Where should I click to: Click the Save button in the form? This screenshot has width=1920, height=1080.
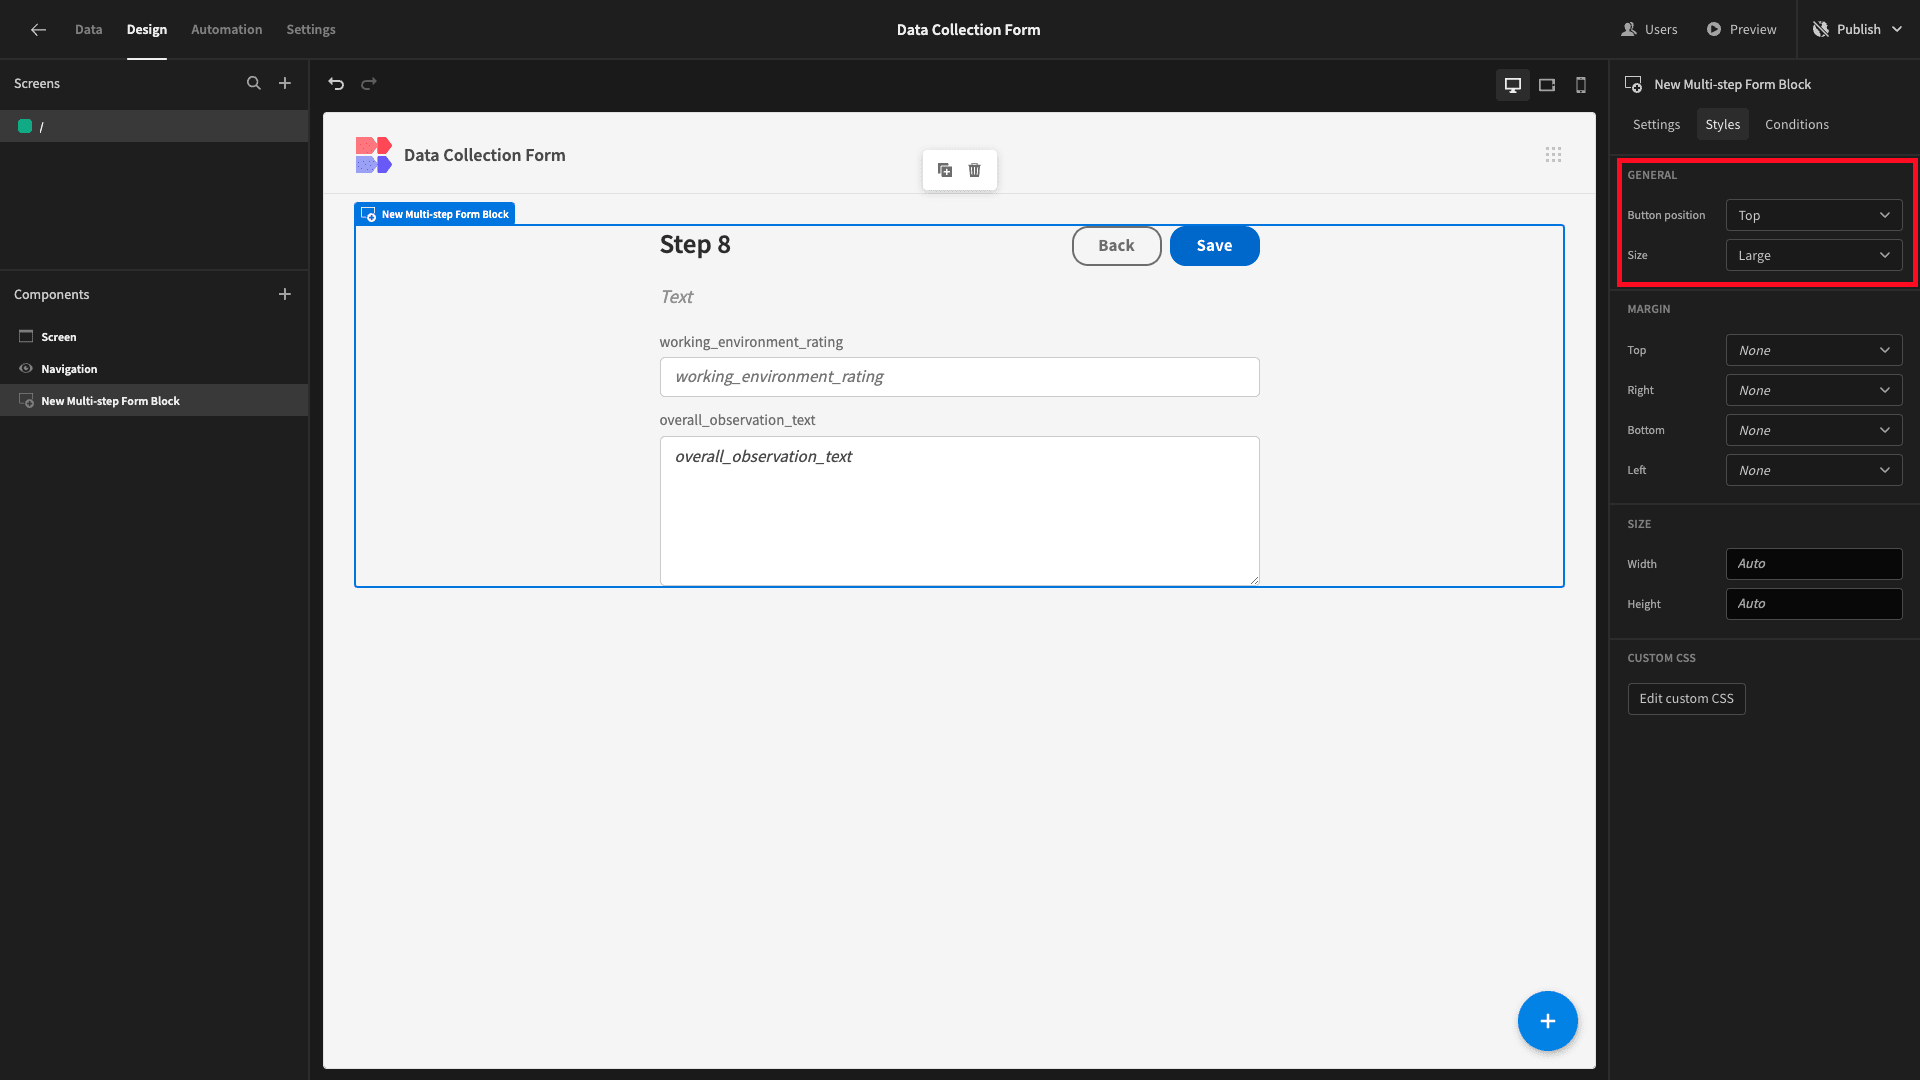[1214, 246]
